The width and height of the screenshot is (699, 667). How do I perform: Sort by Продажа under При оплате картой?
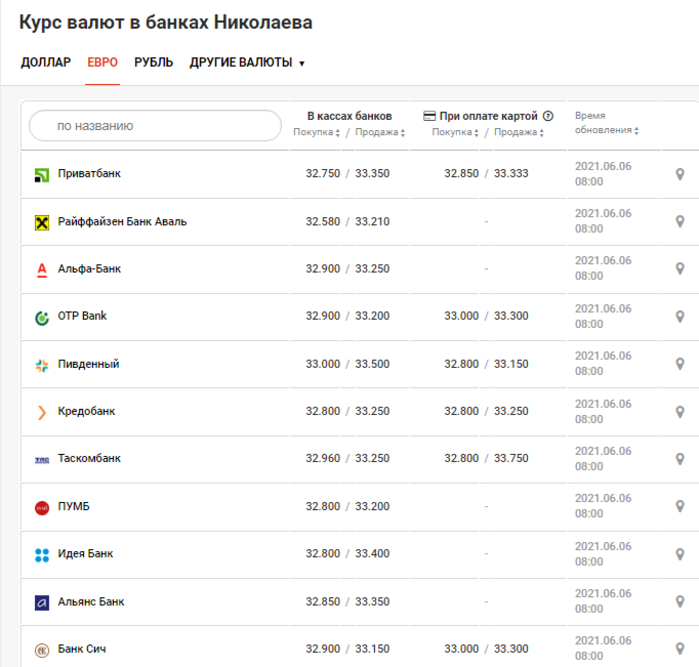point(518,132)
